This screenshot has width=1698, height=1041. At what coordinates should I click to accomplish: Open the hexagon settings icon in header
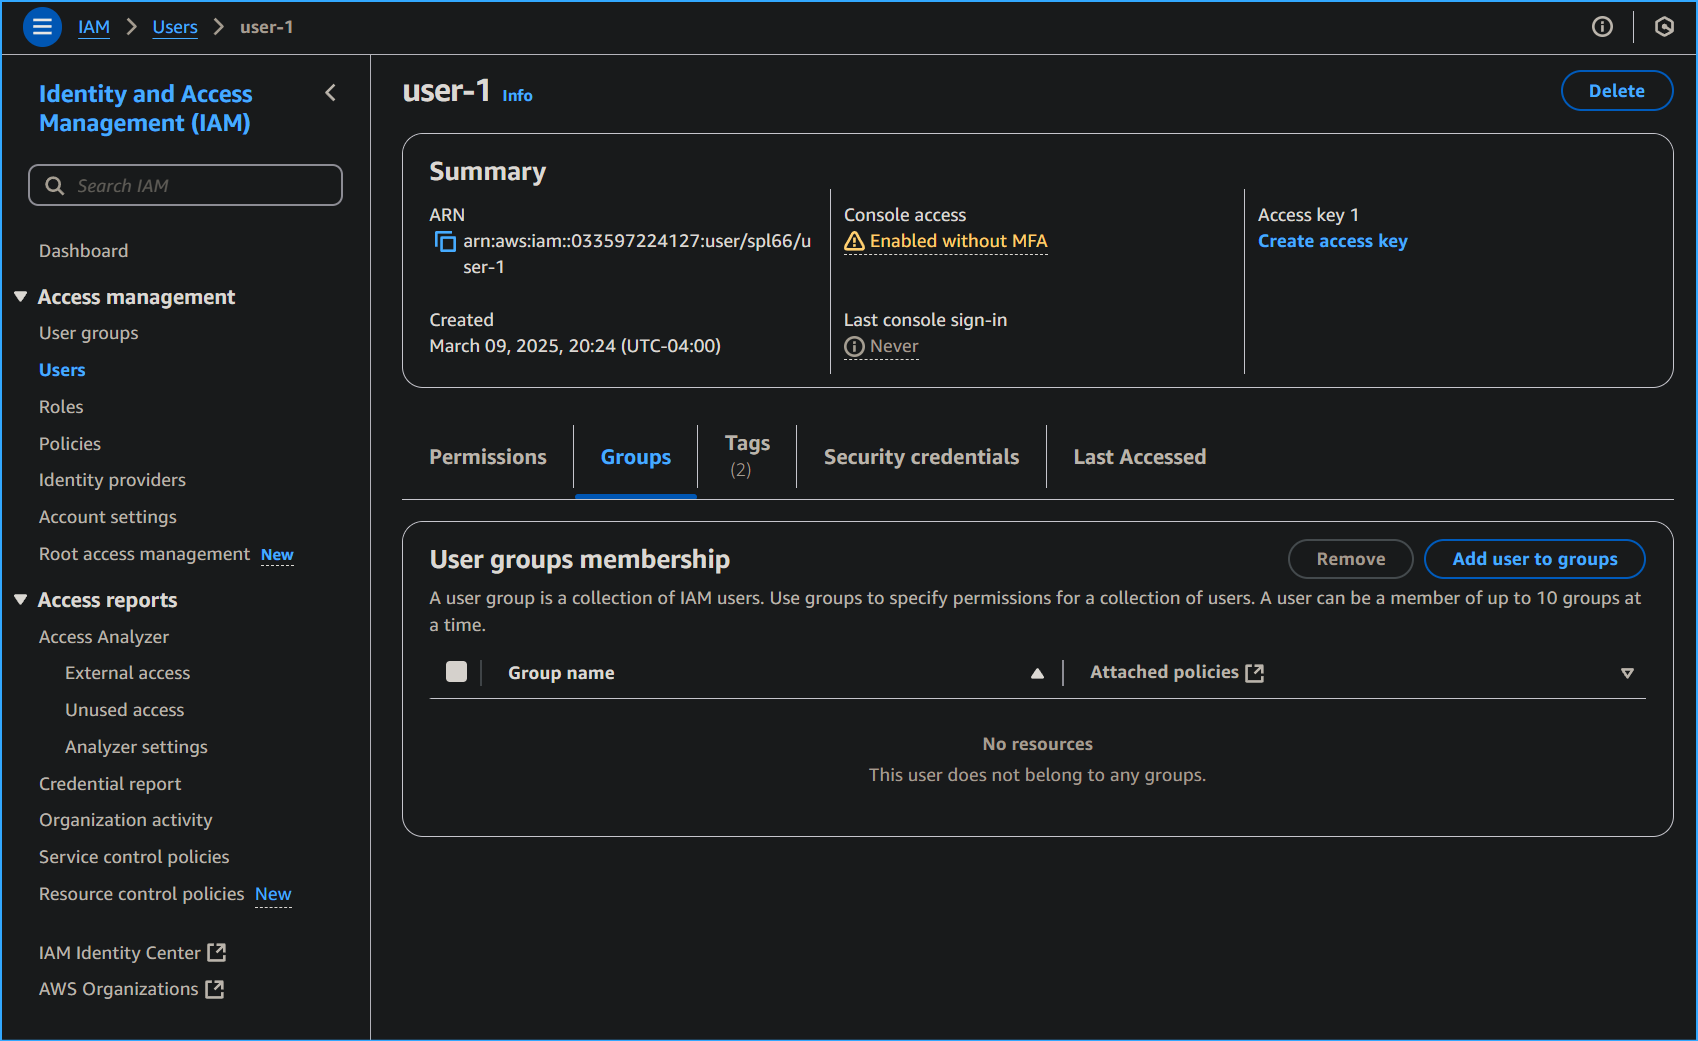point(1664,27)
